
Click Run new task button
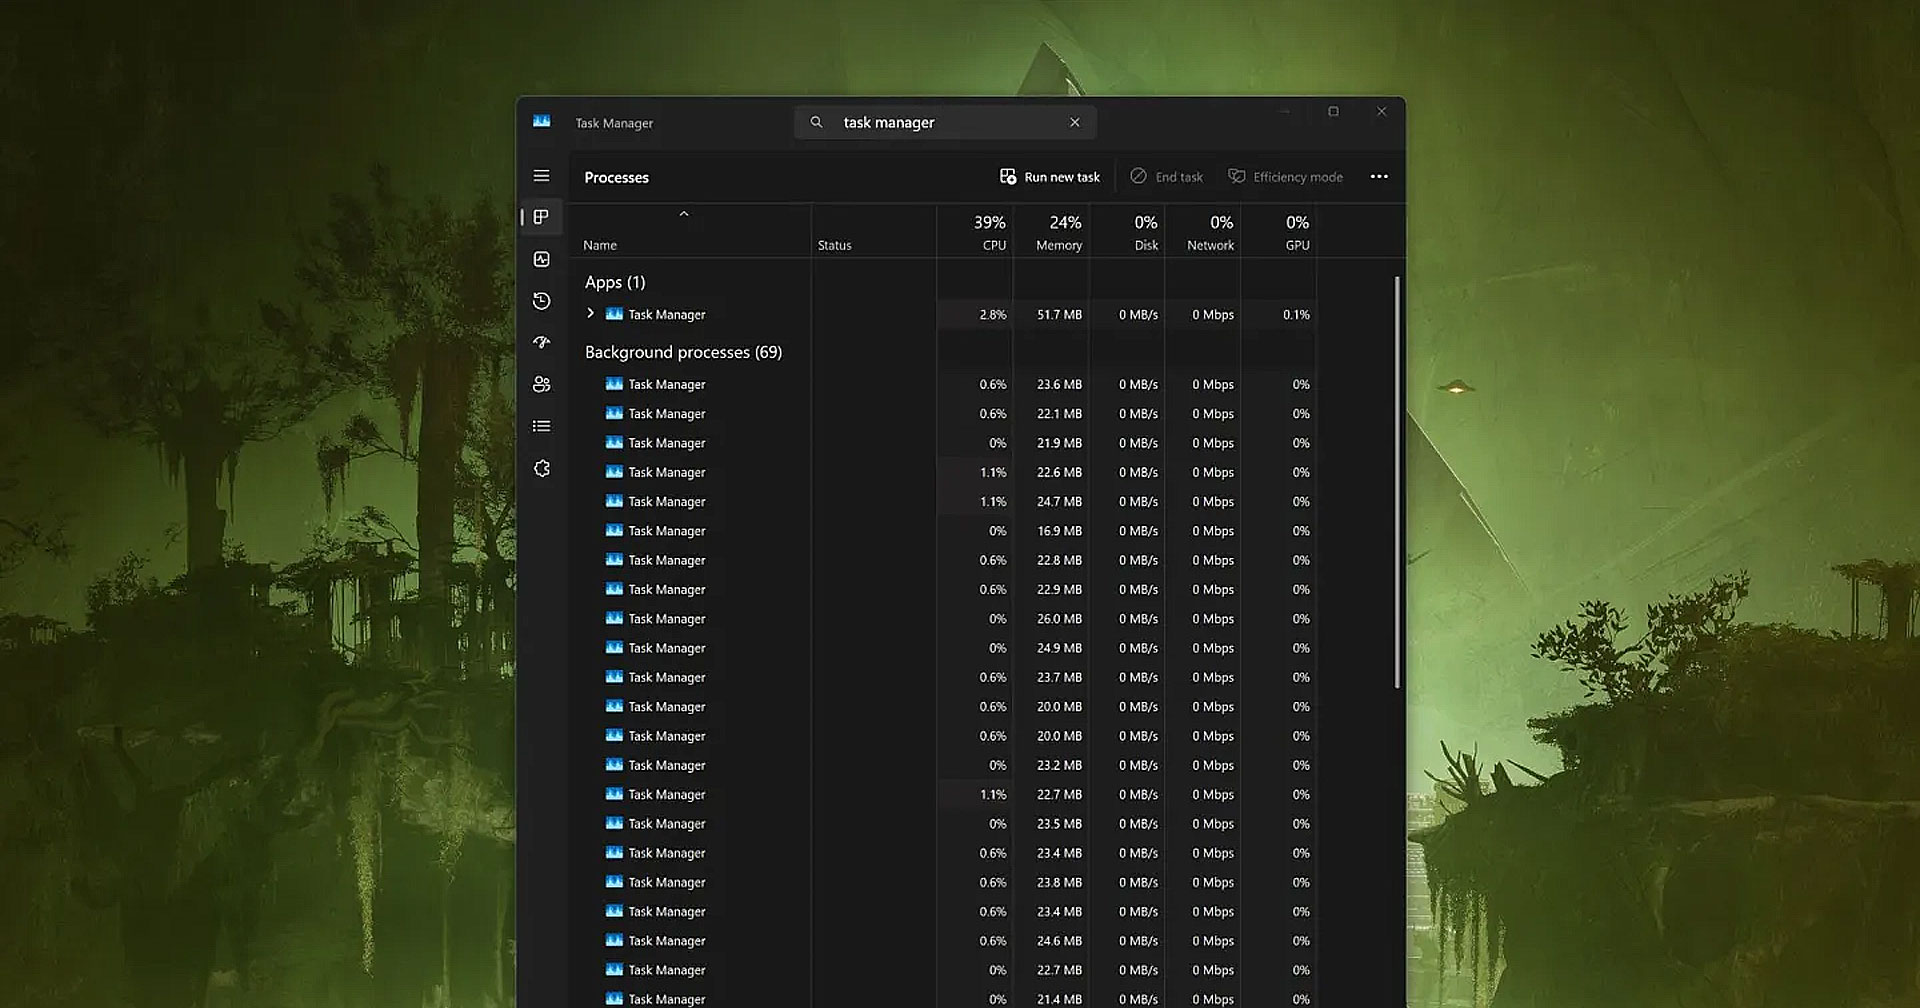pos(1049,177)
